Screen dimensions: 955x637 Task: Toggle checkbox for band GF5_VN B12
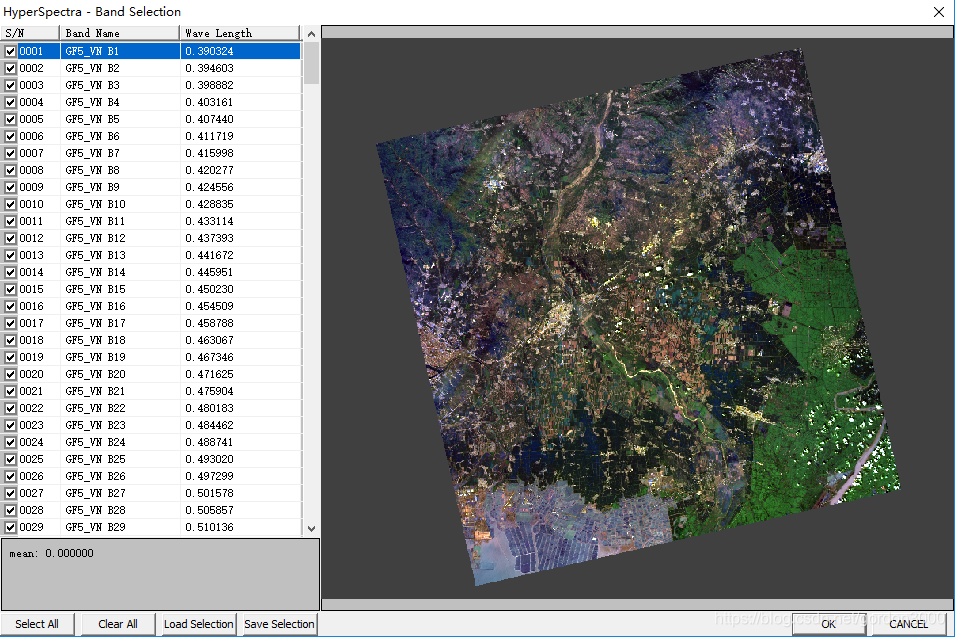(x=11, y=238)
